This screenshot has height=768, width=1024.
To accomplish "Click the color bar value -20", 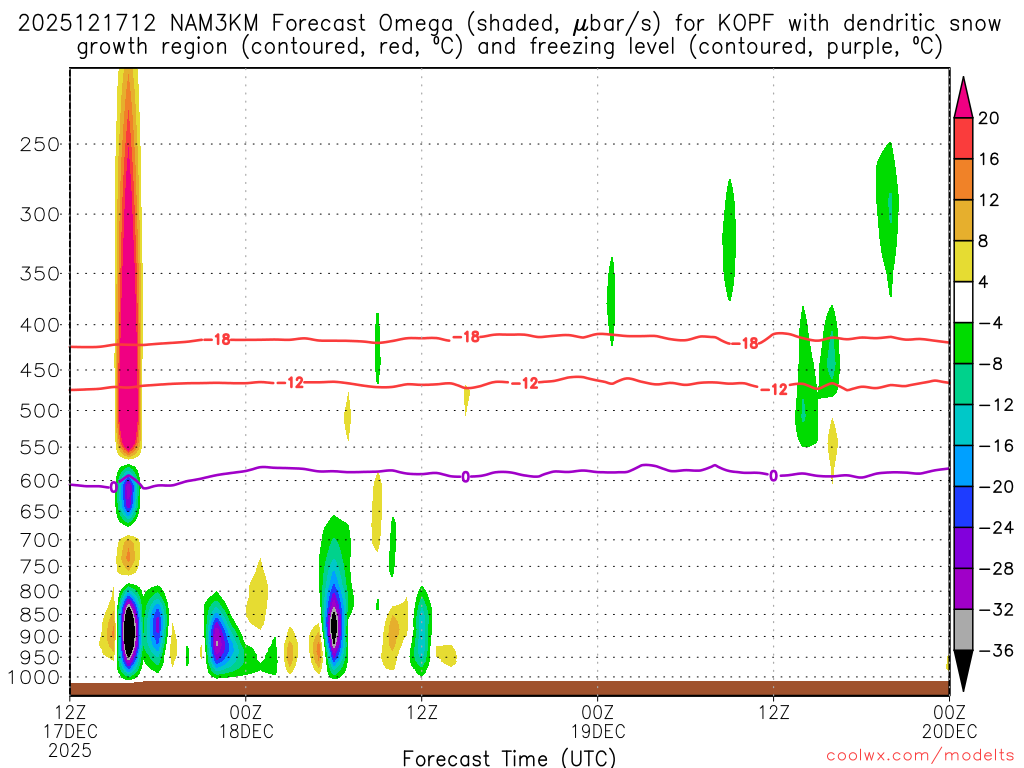I will (996, 487).
